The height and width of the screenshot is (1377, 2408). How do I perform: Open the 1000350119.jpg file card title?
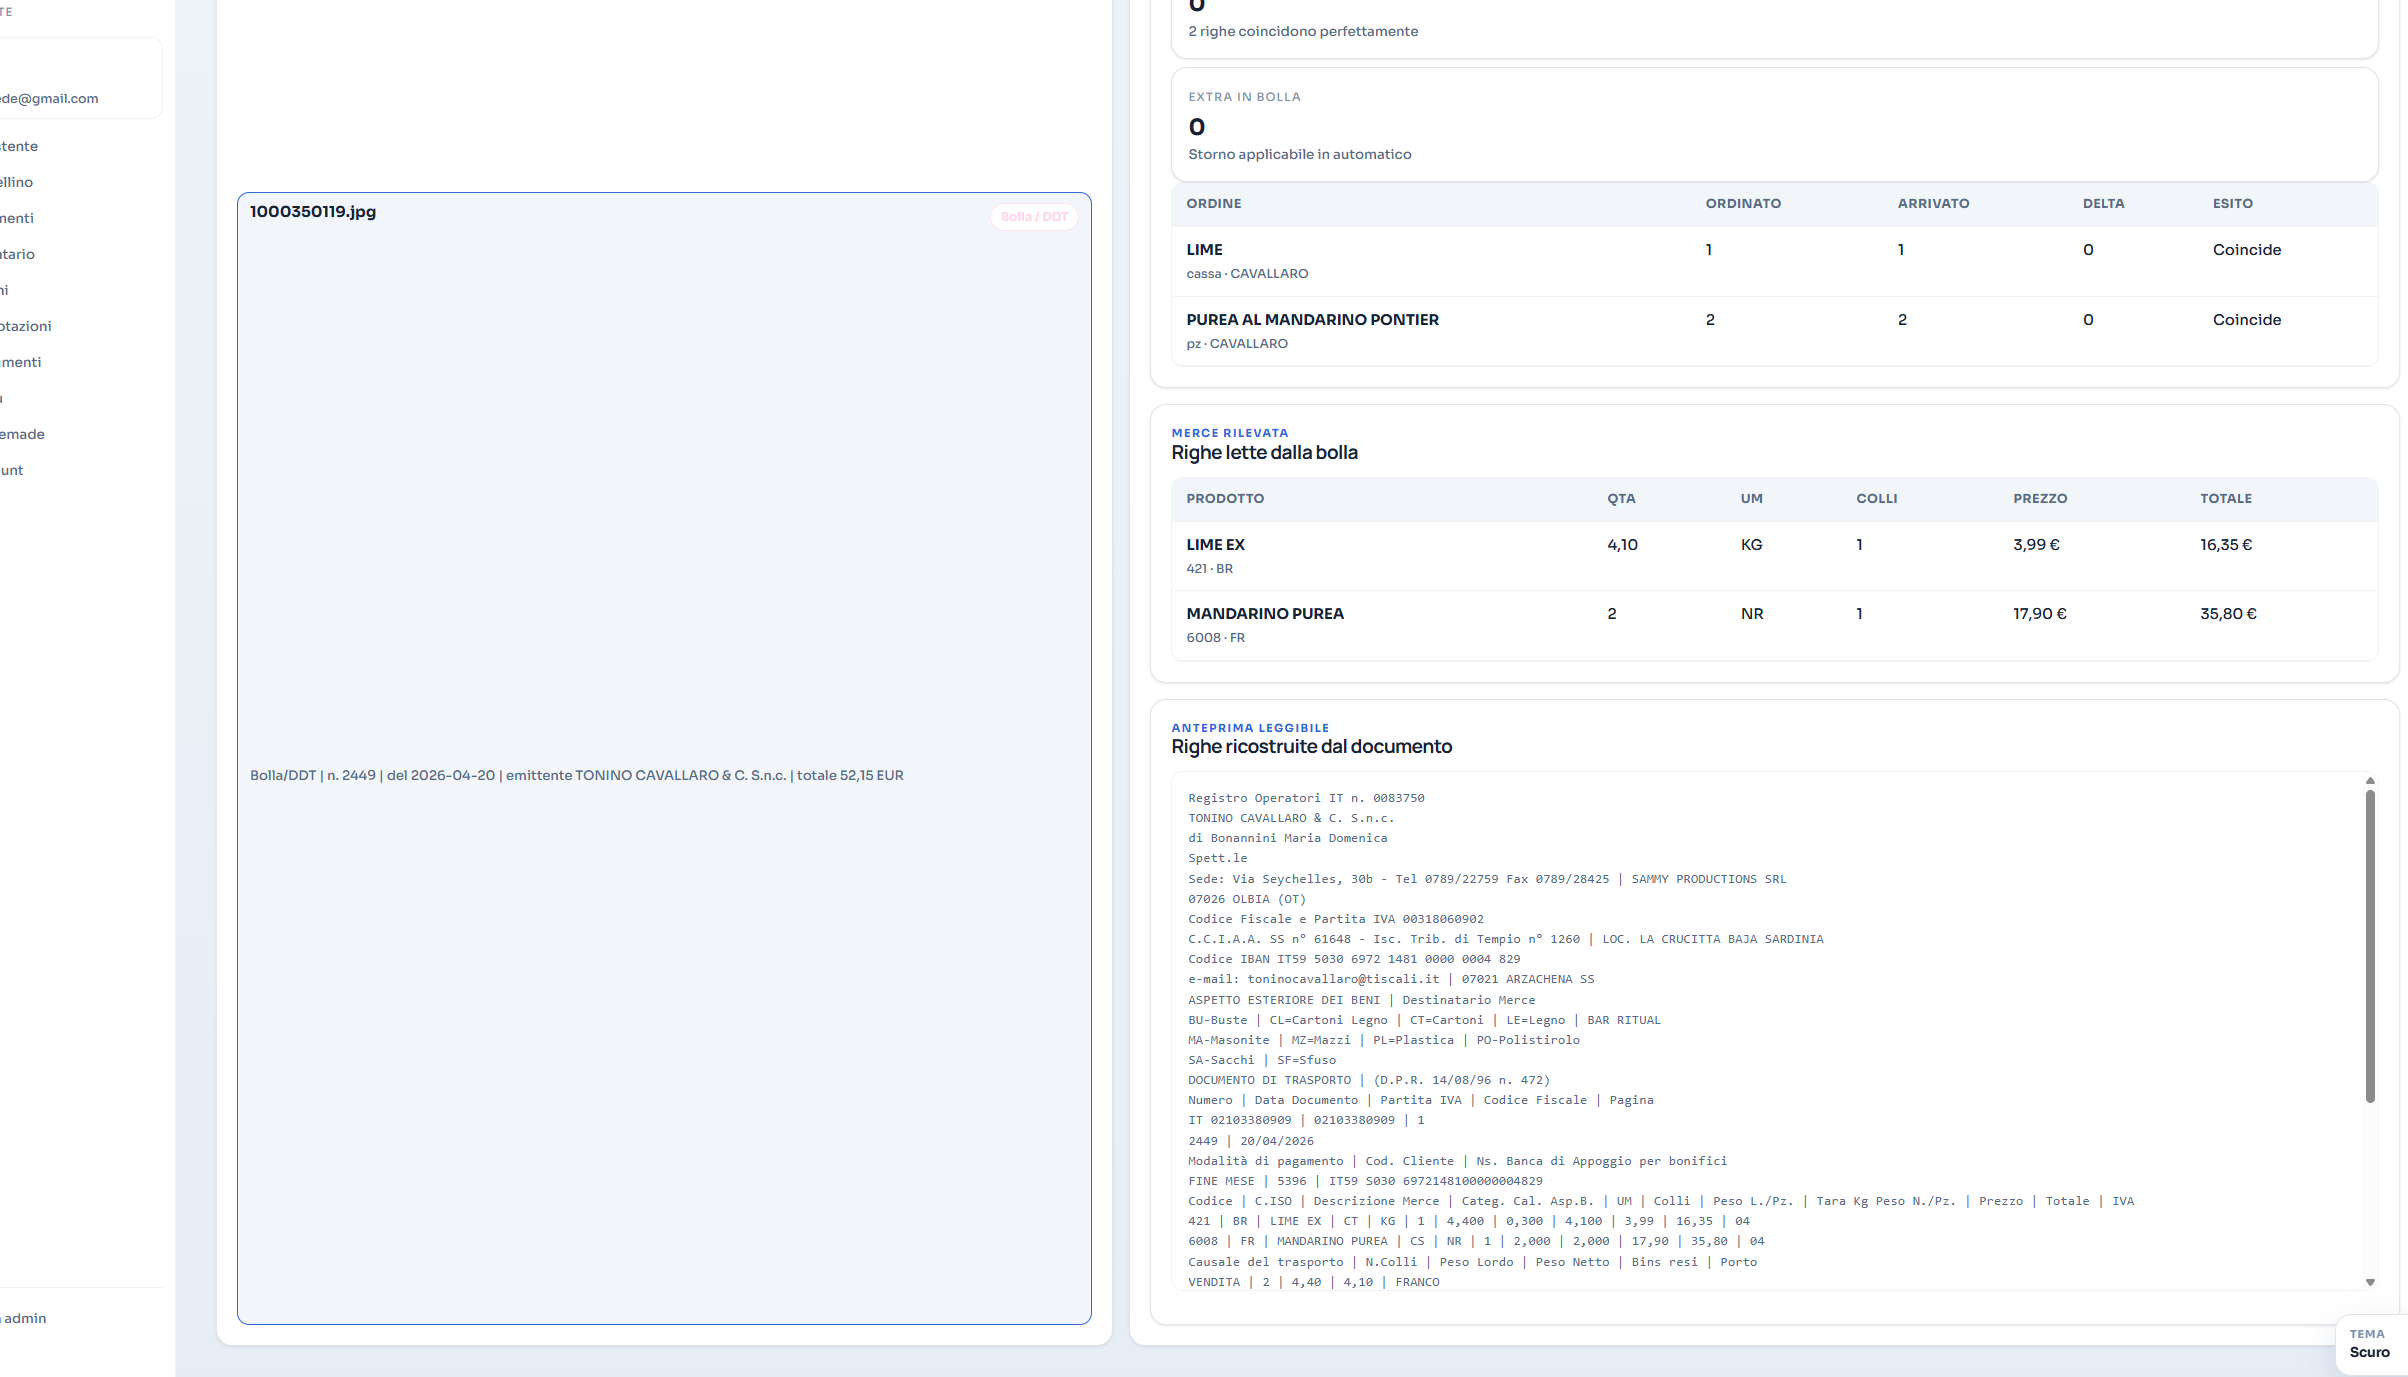pyautogui.click(x=313, y=211)
